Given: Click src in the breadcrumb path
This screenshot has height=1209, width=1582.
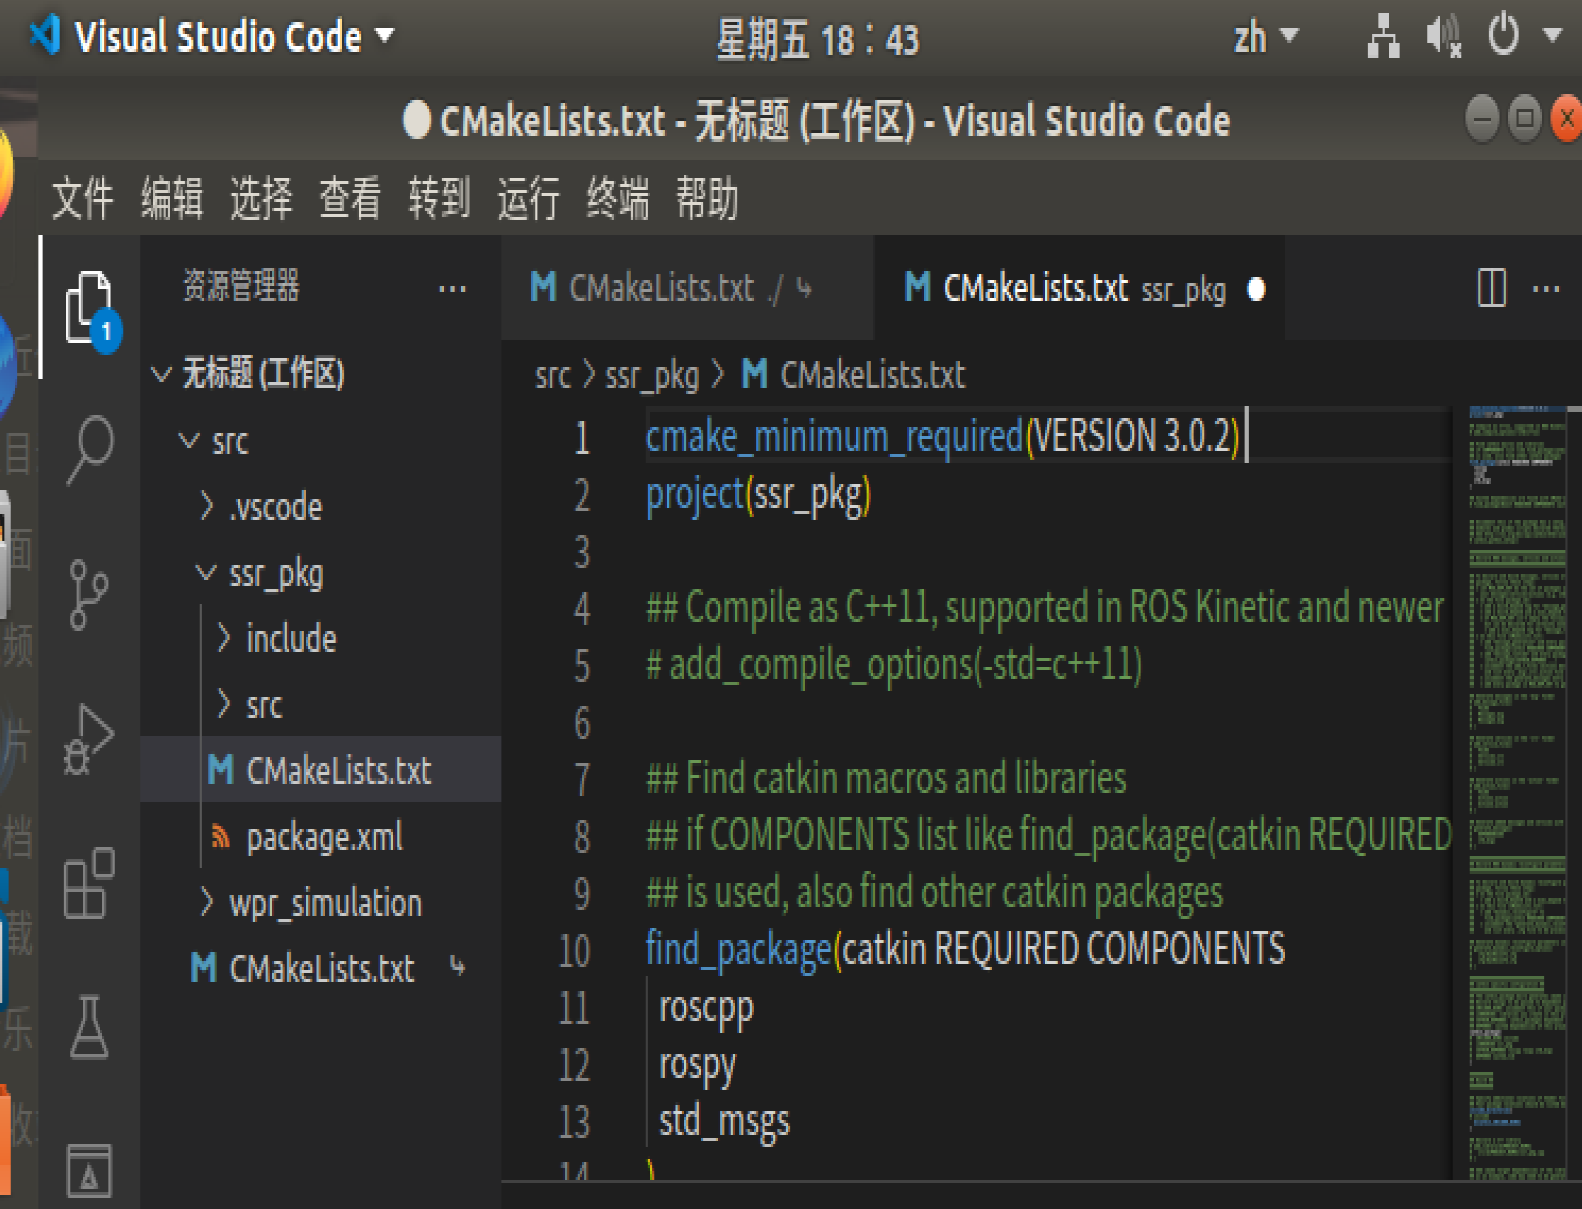Looking at the screenshot, I should pyautogui.click(x=552, y=376).
